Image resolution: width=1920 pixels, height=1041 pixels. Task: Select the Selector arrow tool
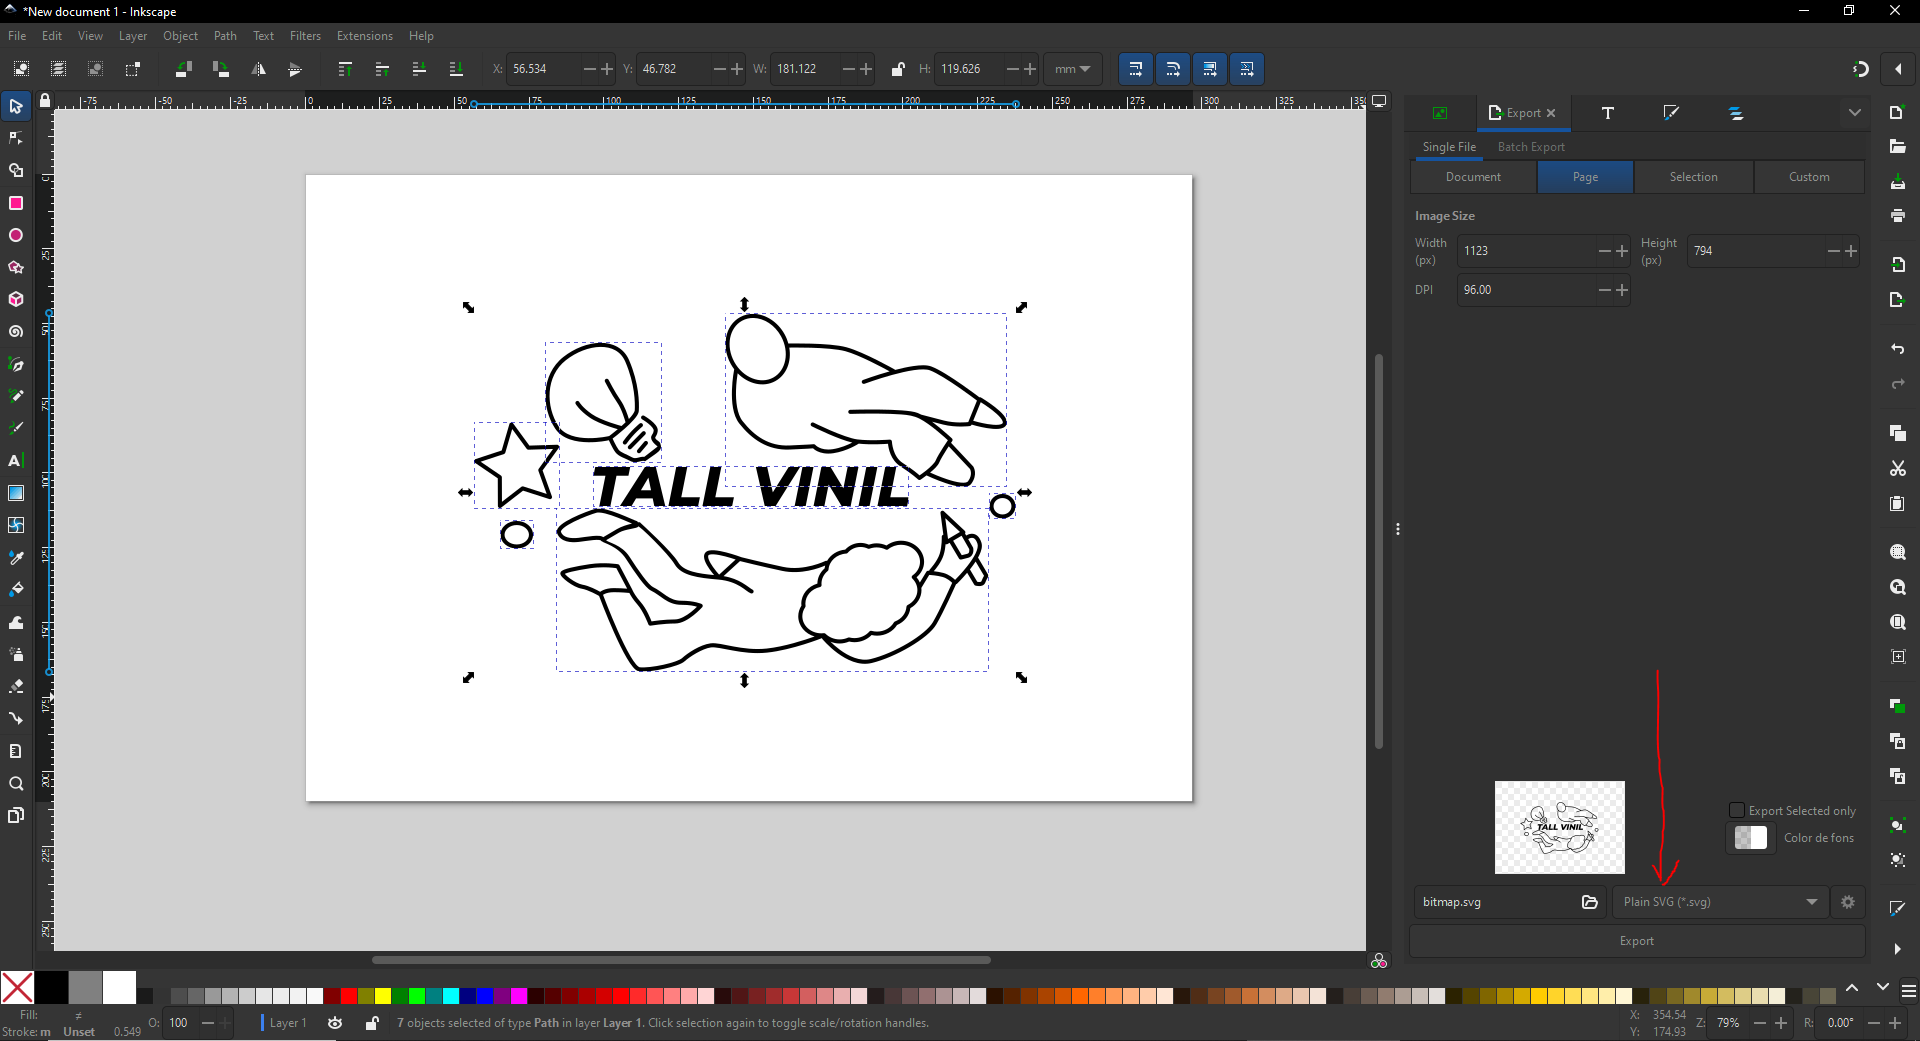[16, 106]
